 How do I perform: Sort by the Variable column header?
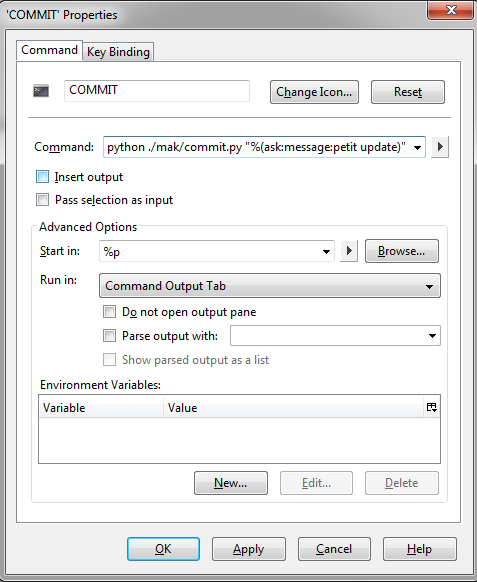click(x=101, y=408)
